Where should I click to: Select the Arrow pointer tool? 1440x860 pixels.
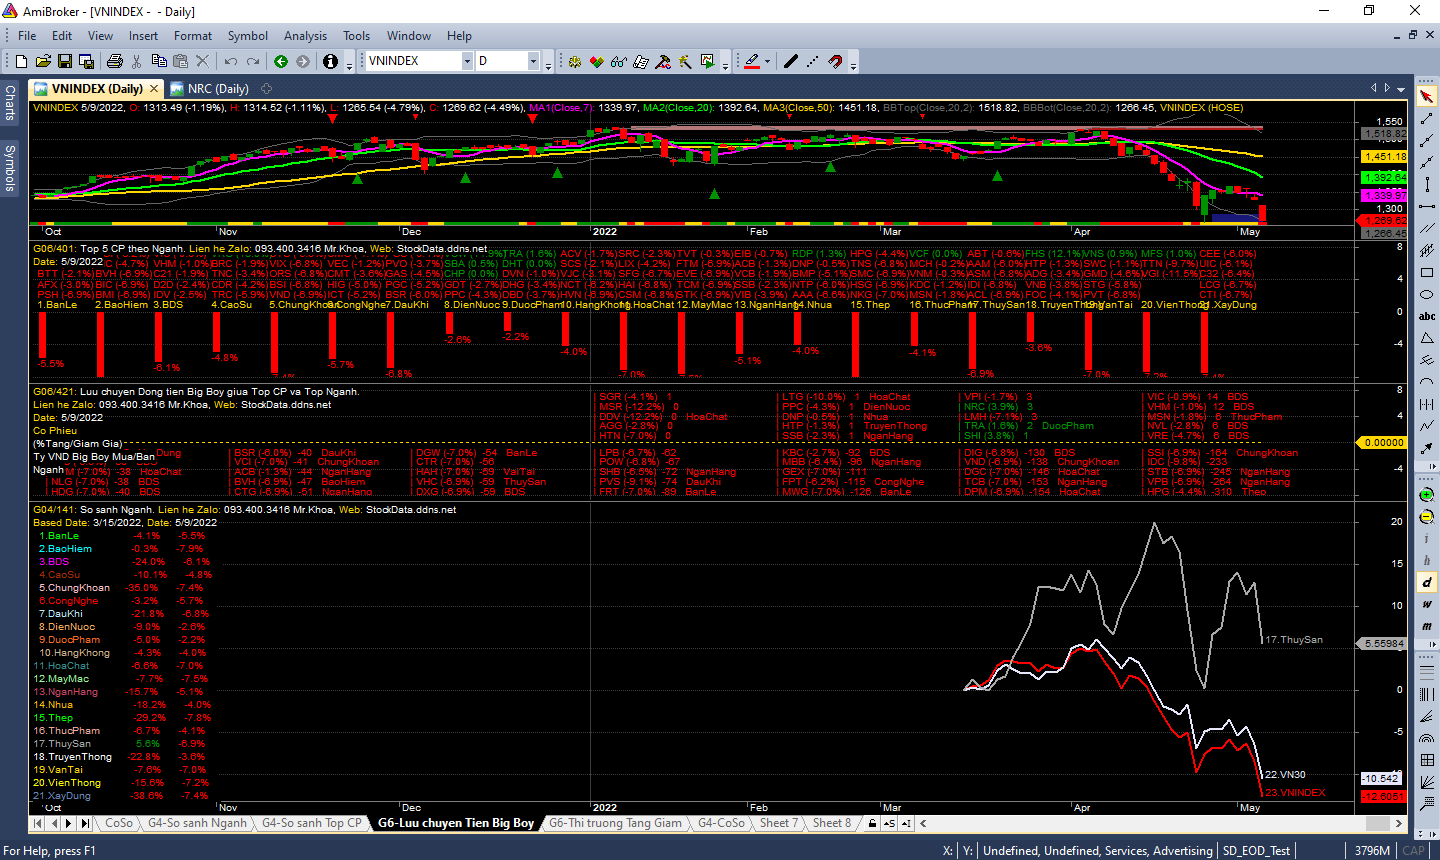pyautogui.click(x=1427, y=97)
